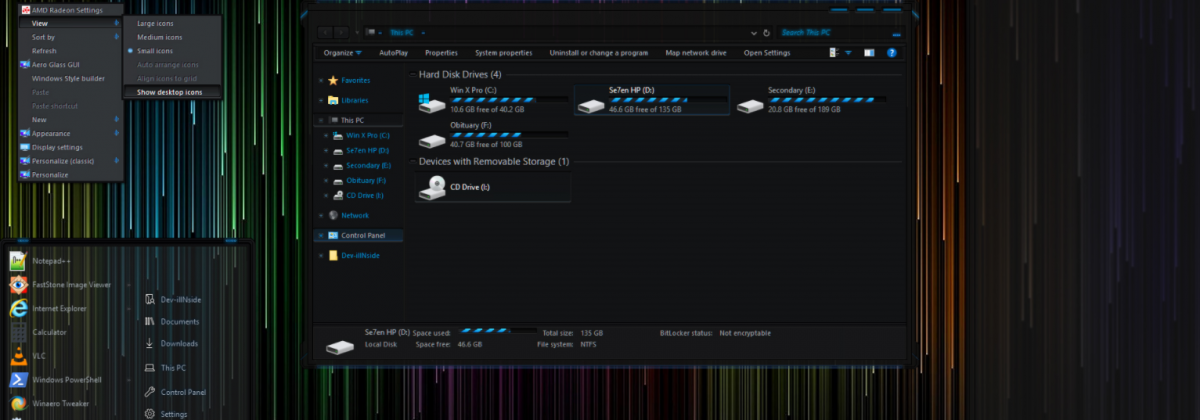Screen dimensions: 1200x420
Task: Open Dev-illNside user folder icon in start menu
Action: 150,298
